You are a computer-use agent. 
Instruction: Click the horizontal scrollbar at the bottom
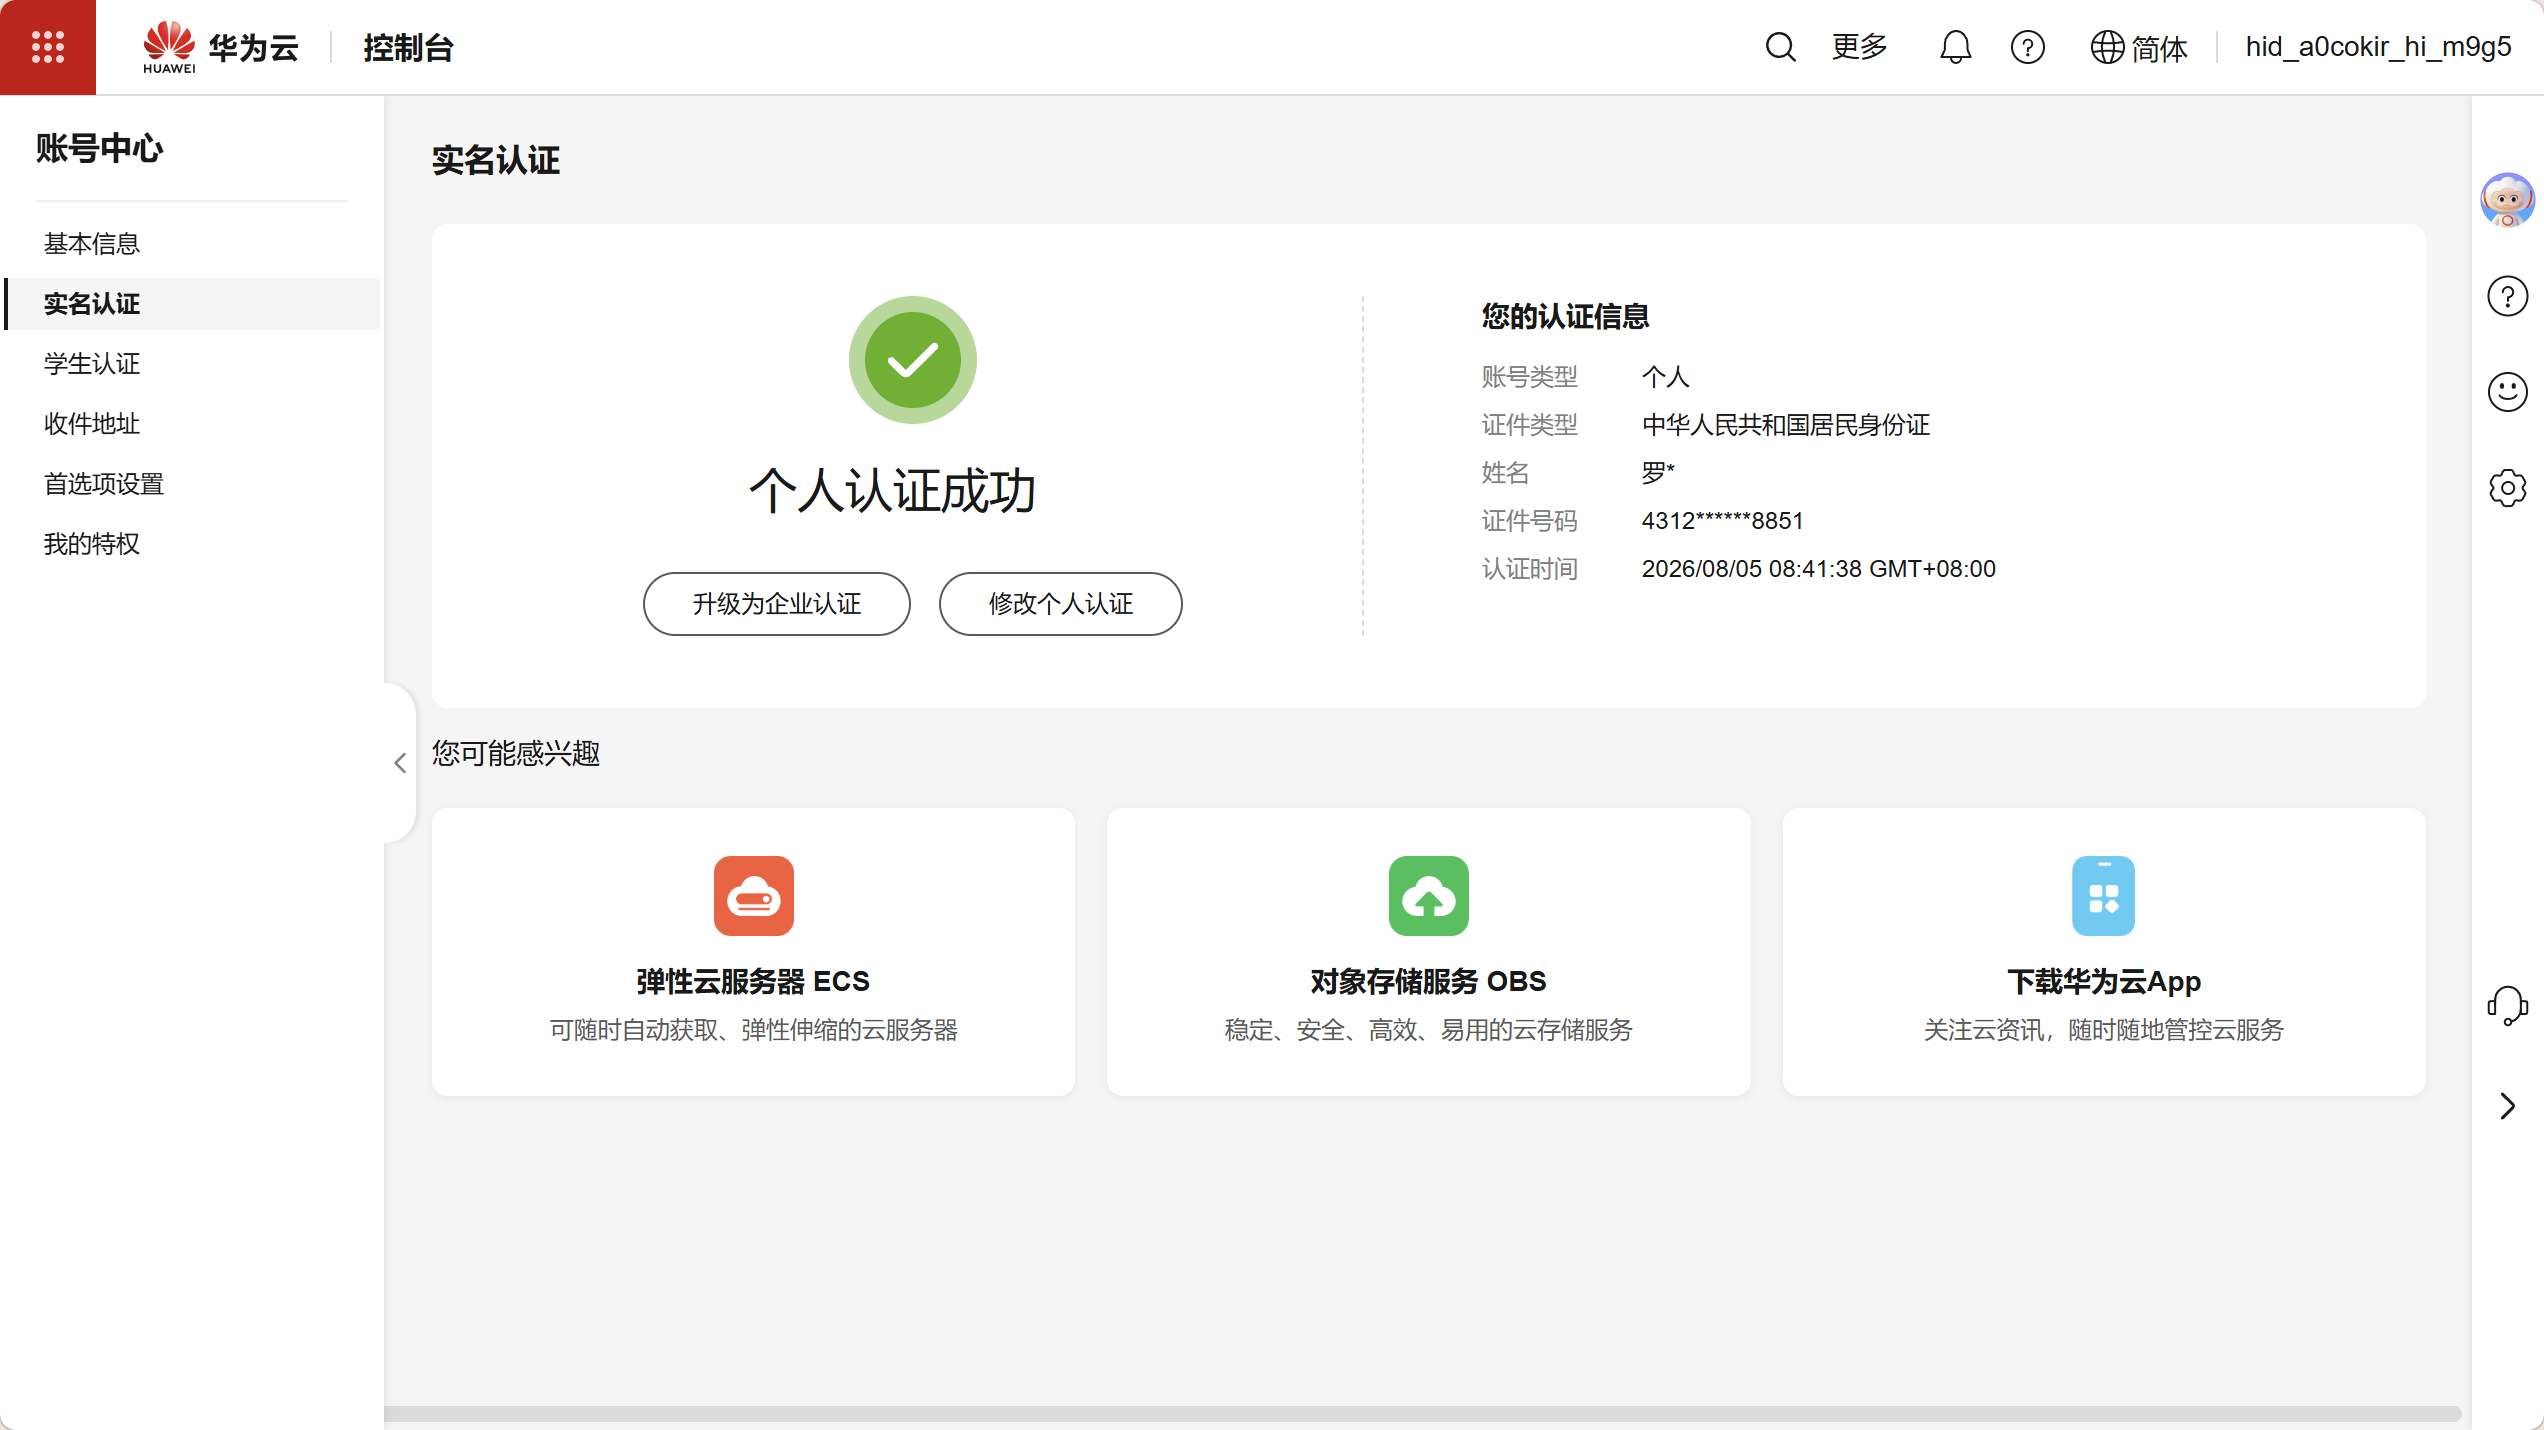point(1422,1414)
